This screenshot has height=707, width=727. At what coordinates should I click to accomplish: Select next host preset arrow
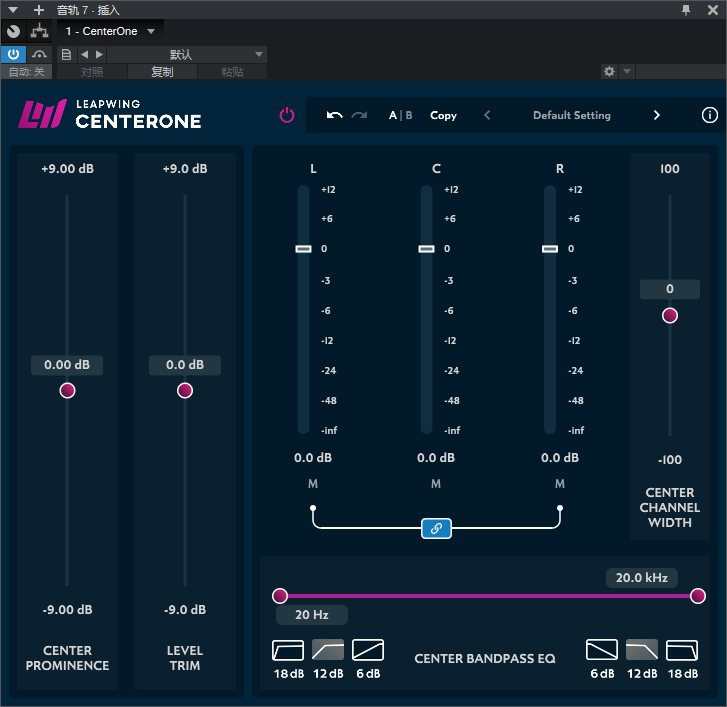(99, 55)
